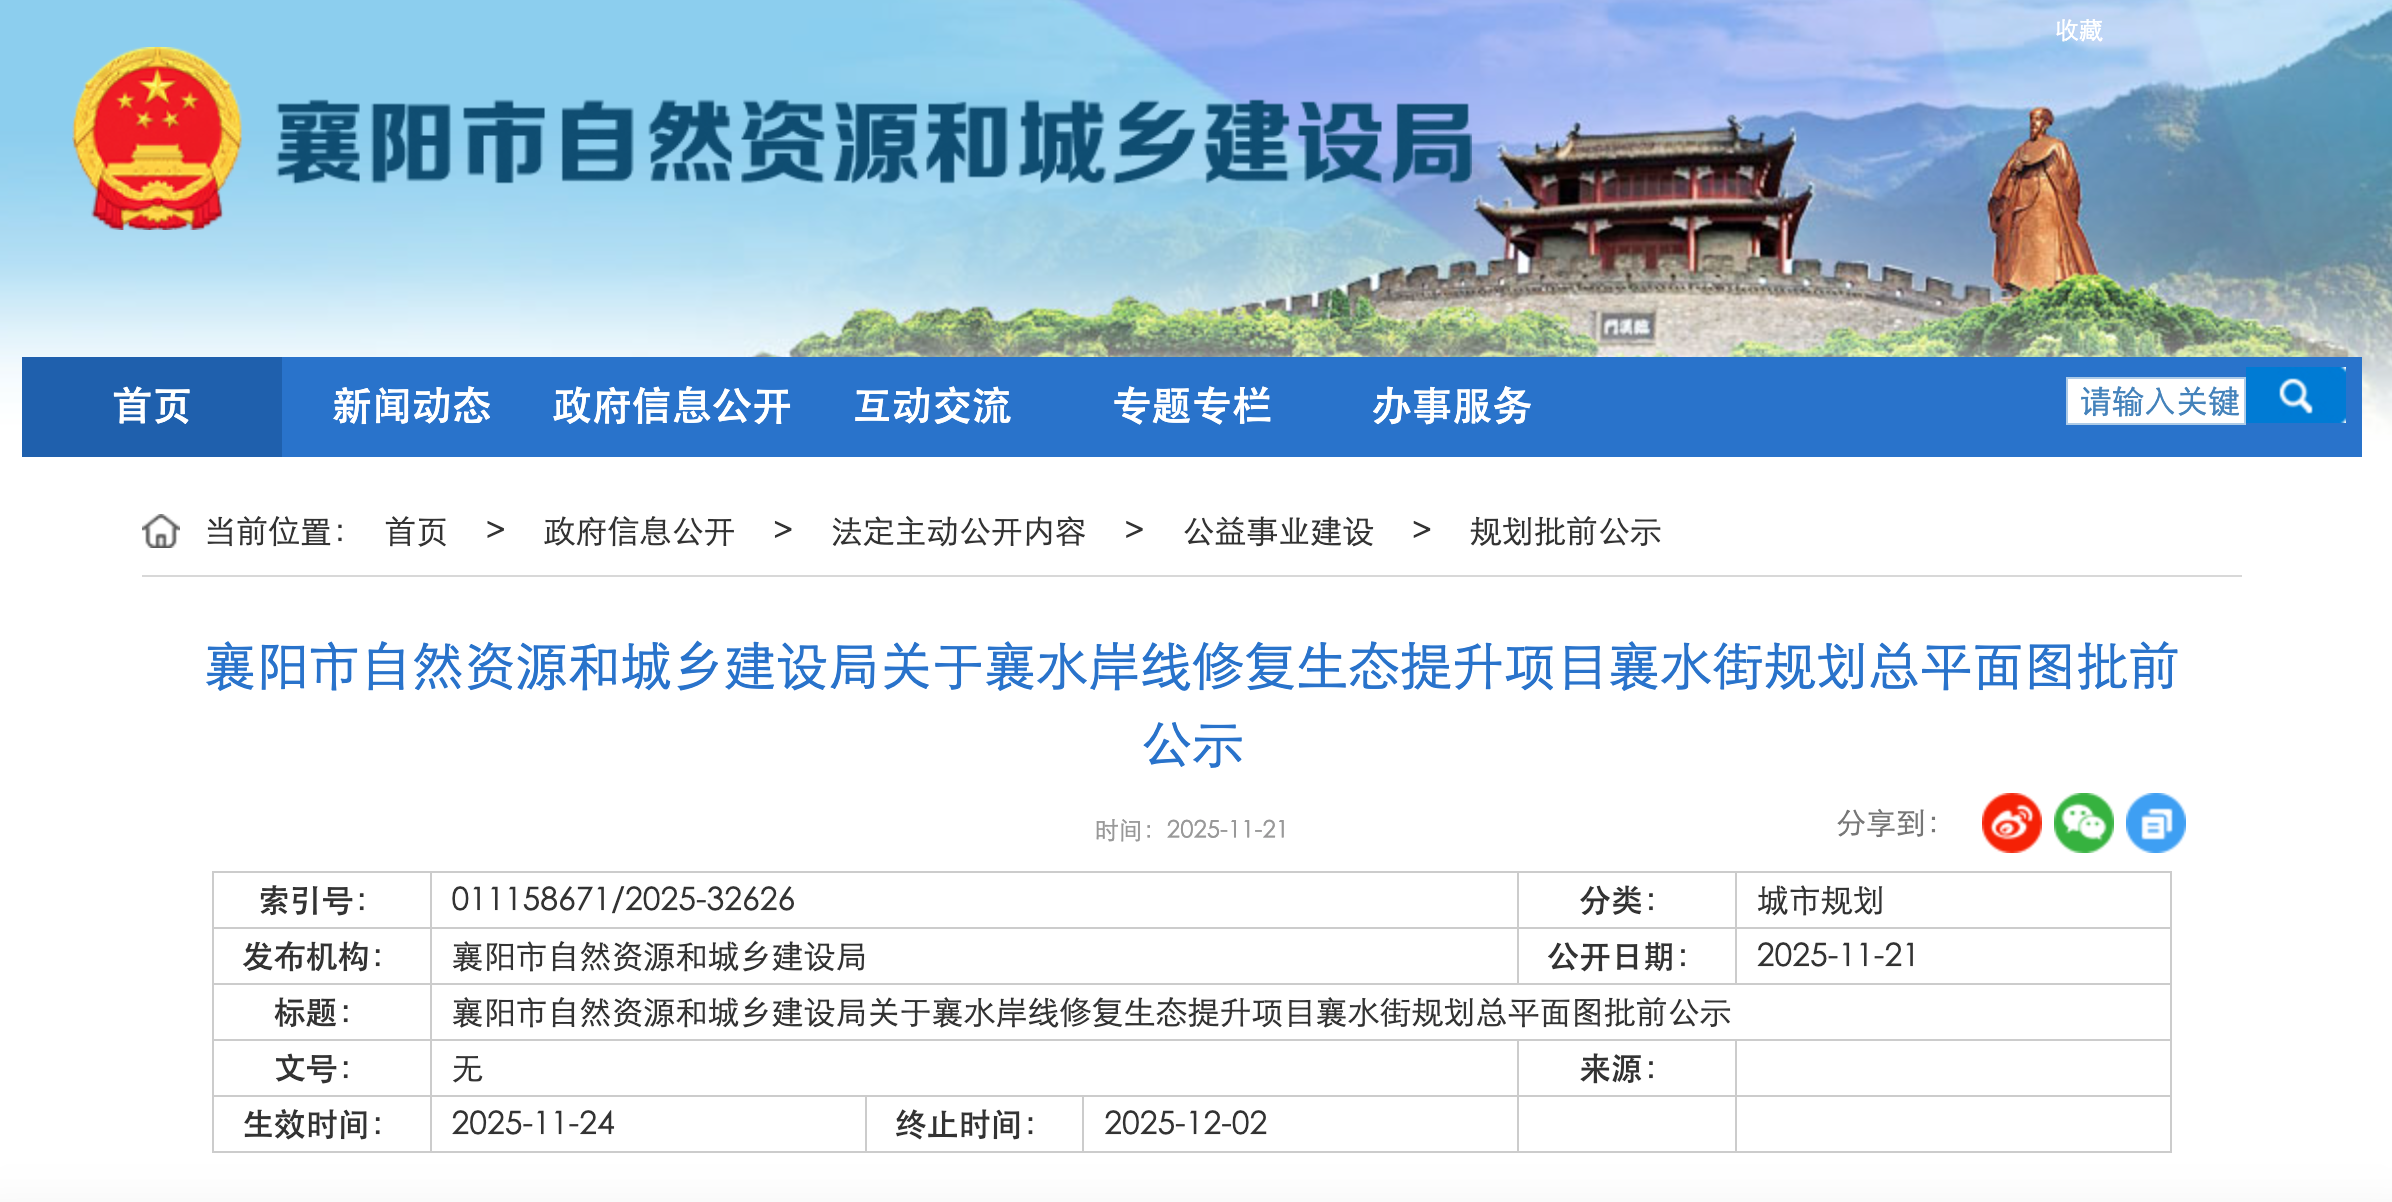Click the Weibo share icon
2392x1202 pixels.
tap(2011, 823)
